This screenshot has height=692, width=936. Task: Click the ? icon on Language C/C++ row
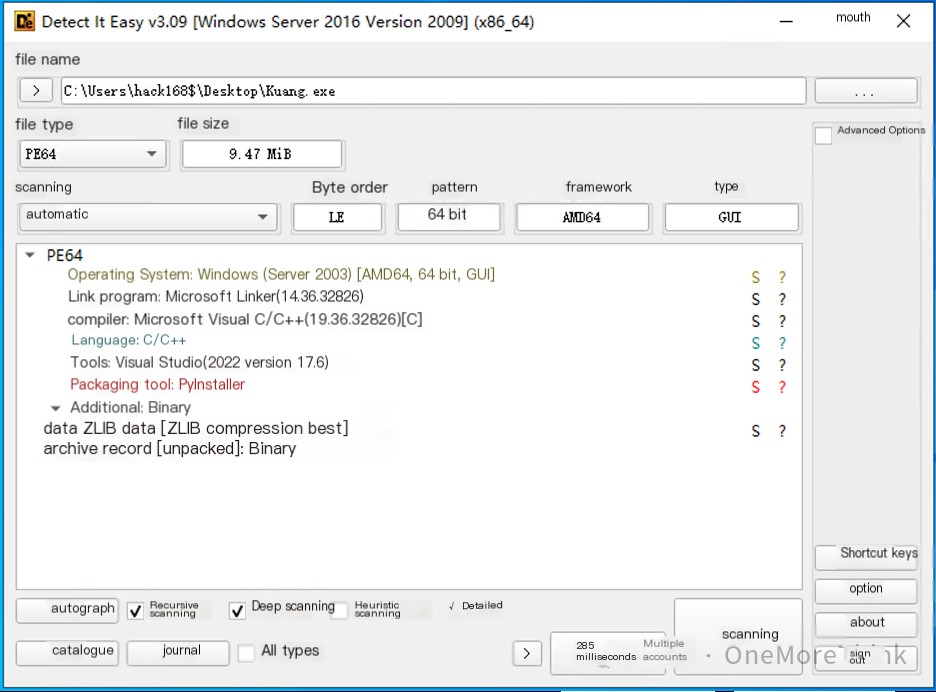click(x=782, y=343)
